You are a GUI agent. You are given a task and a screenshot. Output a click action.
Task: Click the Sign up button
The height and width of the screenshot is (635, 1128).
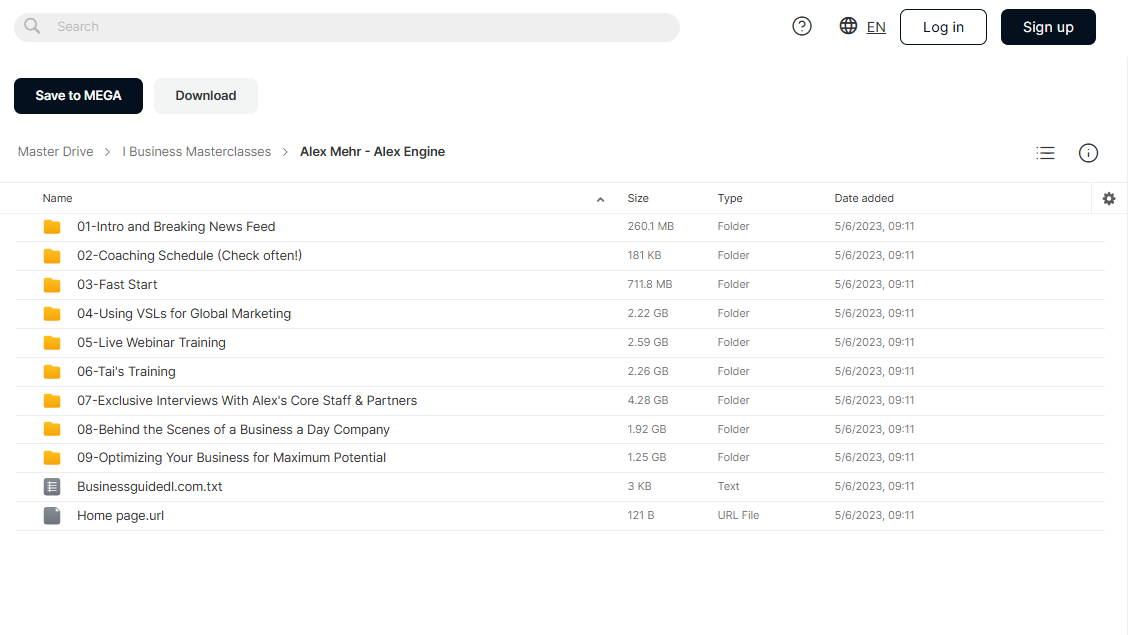tap(1048, 27)
